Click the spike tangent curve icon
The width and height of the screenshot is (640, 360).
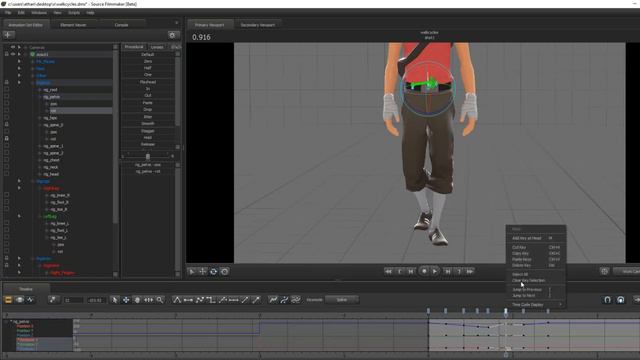coord(177,300)
